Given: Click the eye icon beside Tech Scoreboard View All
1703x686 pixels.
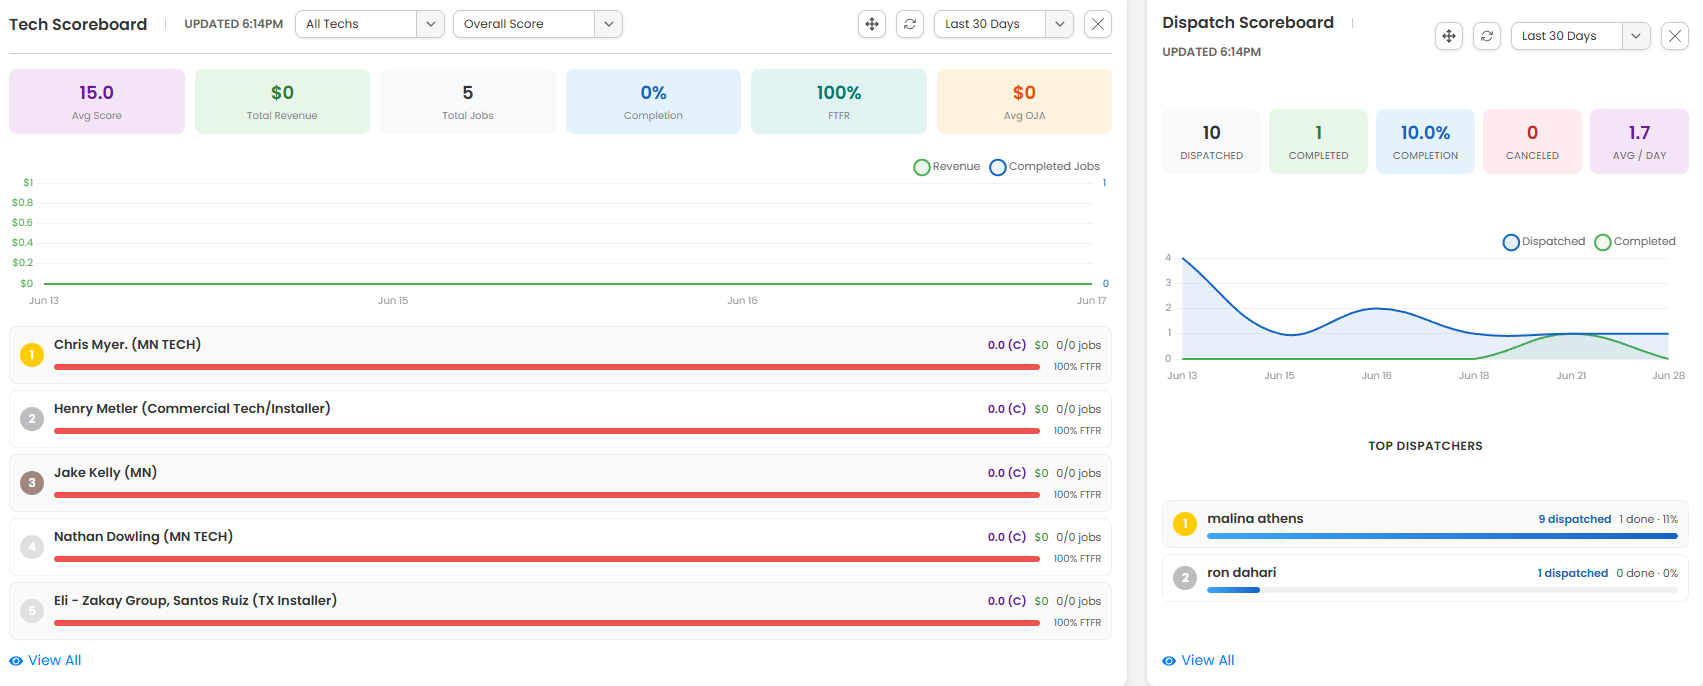Looking at the screenshot, I should (x=16, y=661).
